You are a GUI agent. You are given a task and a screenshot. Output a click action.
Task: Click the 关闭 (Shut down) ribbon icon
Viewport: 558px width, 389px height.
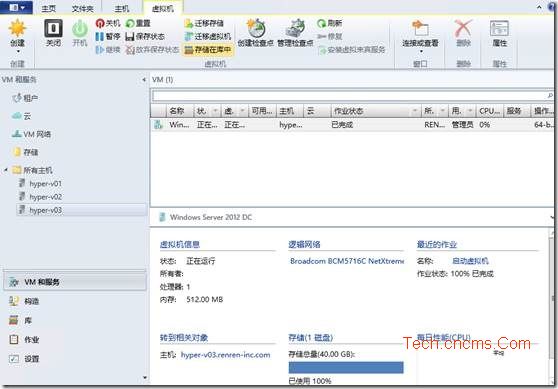[x=53, y=28]
